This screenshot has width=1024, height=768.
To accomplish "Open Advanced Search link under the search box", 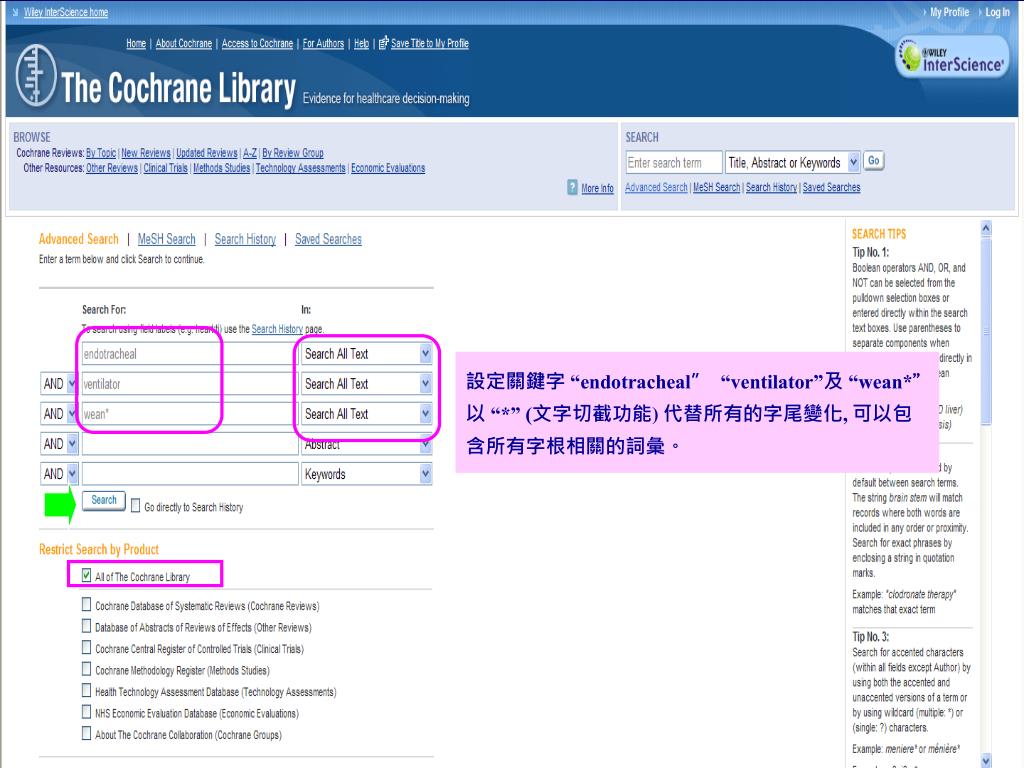I will (656, 187).
